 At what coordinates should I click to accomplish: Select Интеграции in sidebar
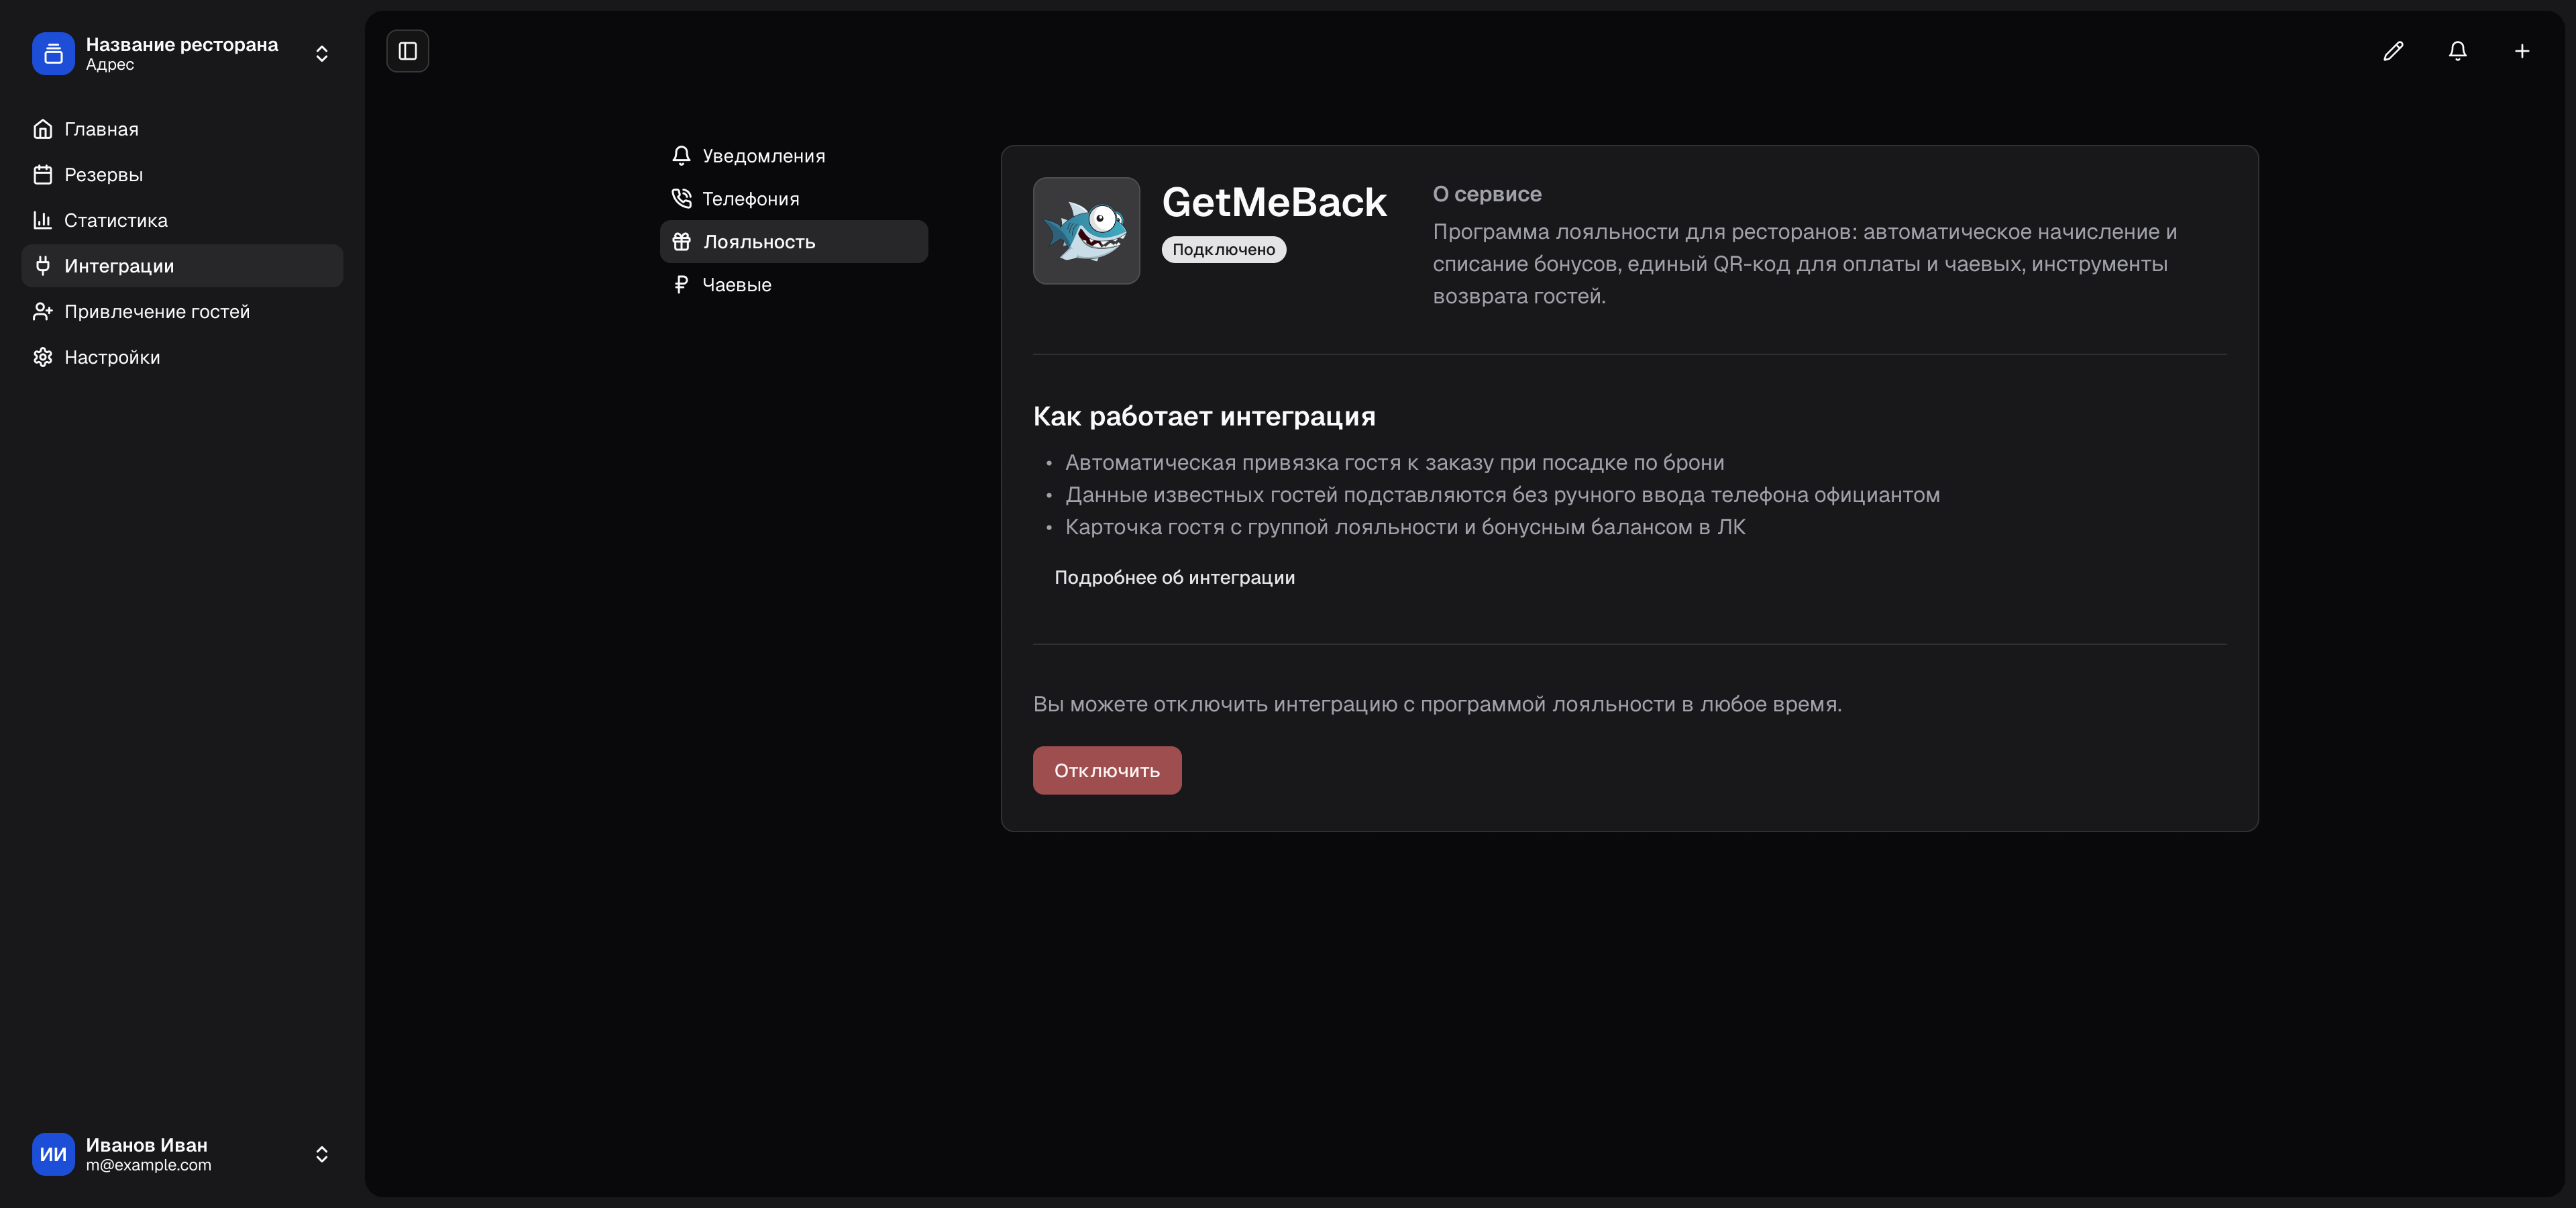point(182,266)
